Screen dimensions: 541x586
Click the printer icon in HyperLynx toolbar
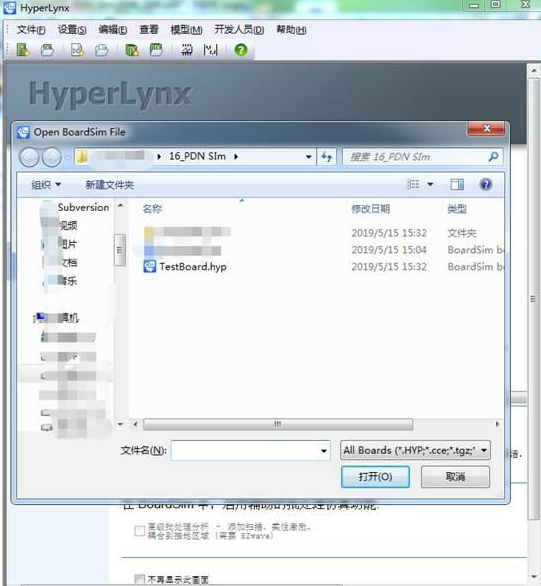coord(101,50)
